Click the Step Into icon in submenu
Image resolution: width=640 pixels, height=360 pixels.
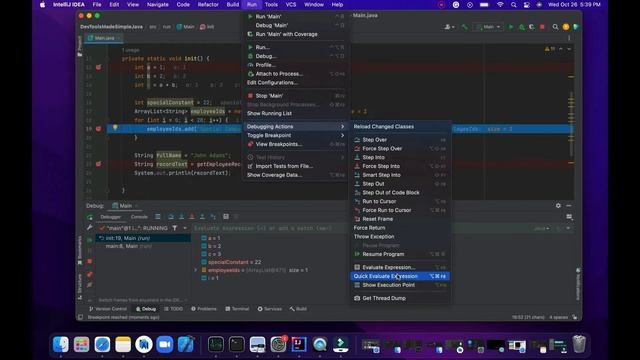tap(357, 157)
